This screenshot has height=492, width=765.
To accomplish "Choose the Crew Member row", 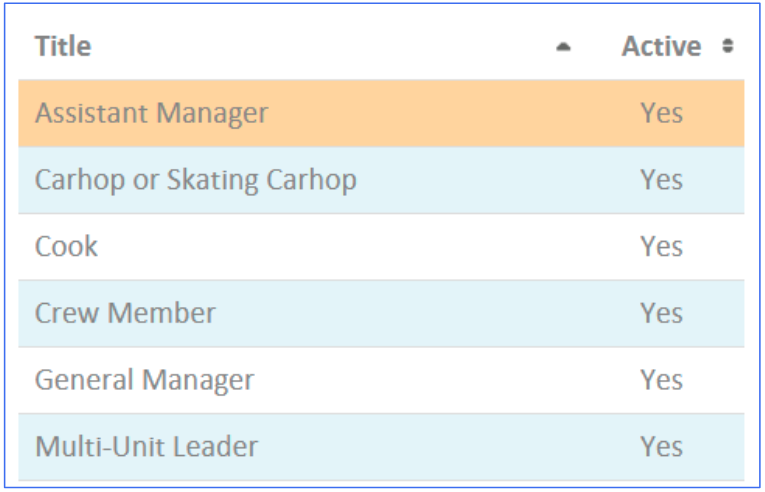I will click(x=382, y=313).
